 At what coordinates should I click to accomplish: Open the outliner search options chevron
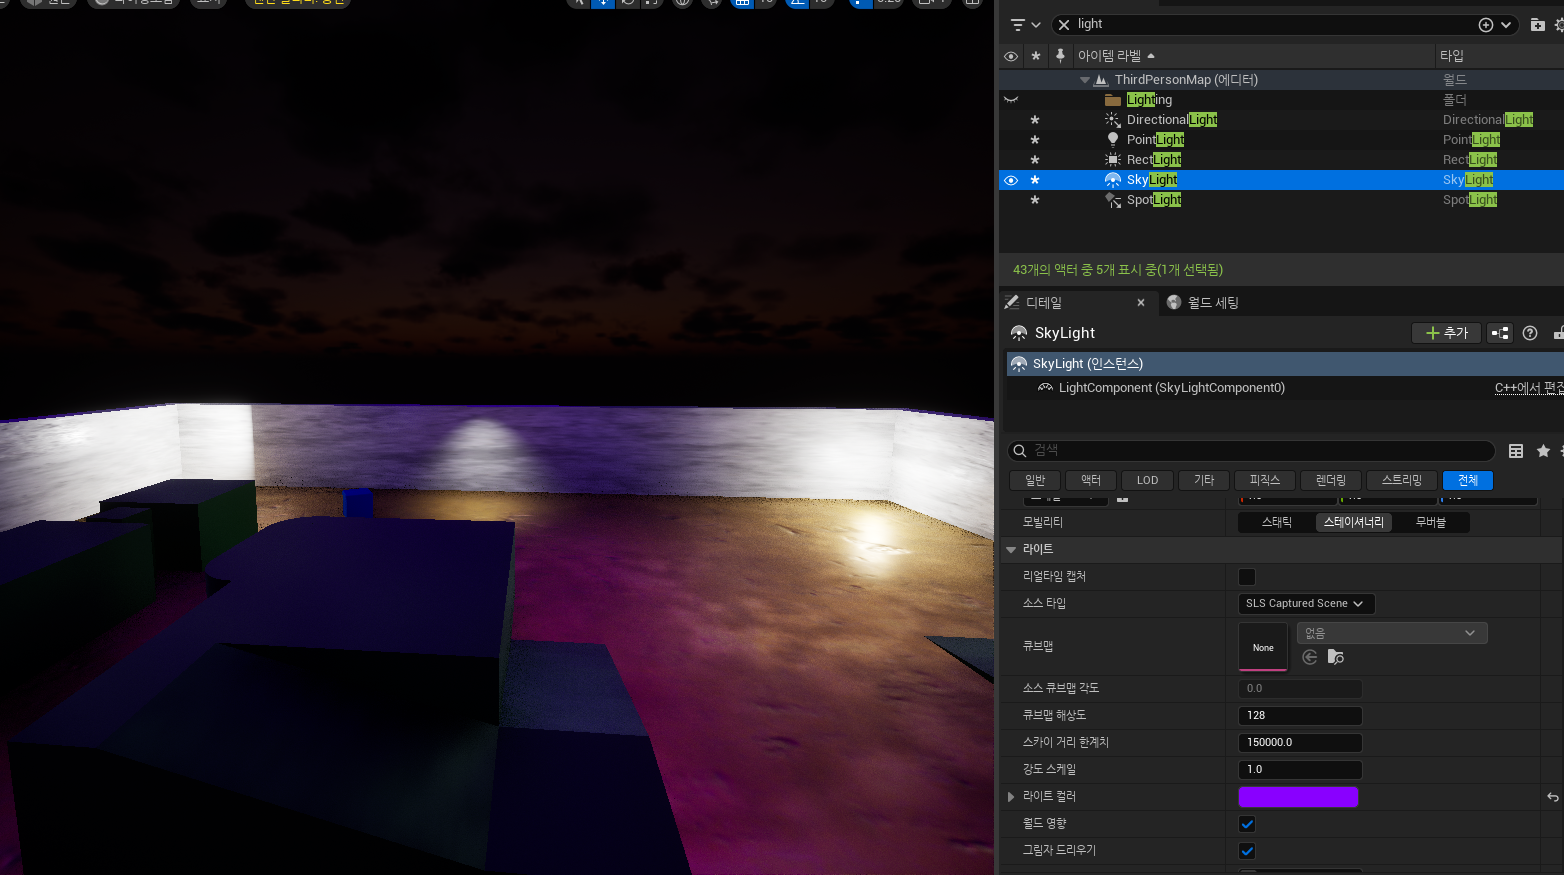(1506, 24)
